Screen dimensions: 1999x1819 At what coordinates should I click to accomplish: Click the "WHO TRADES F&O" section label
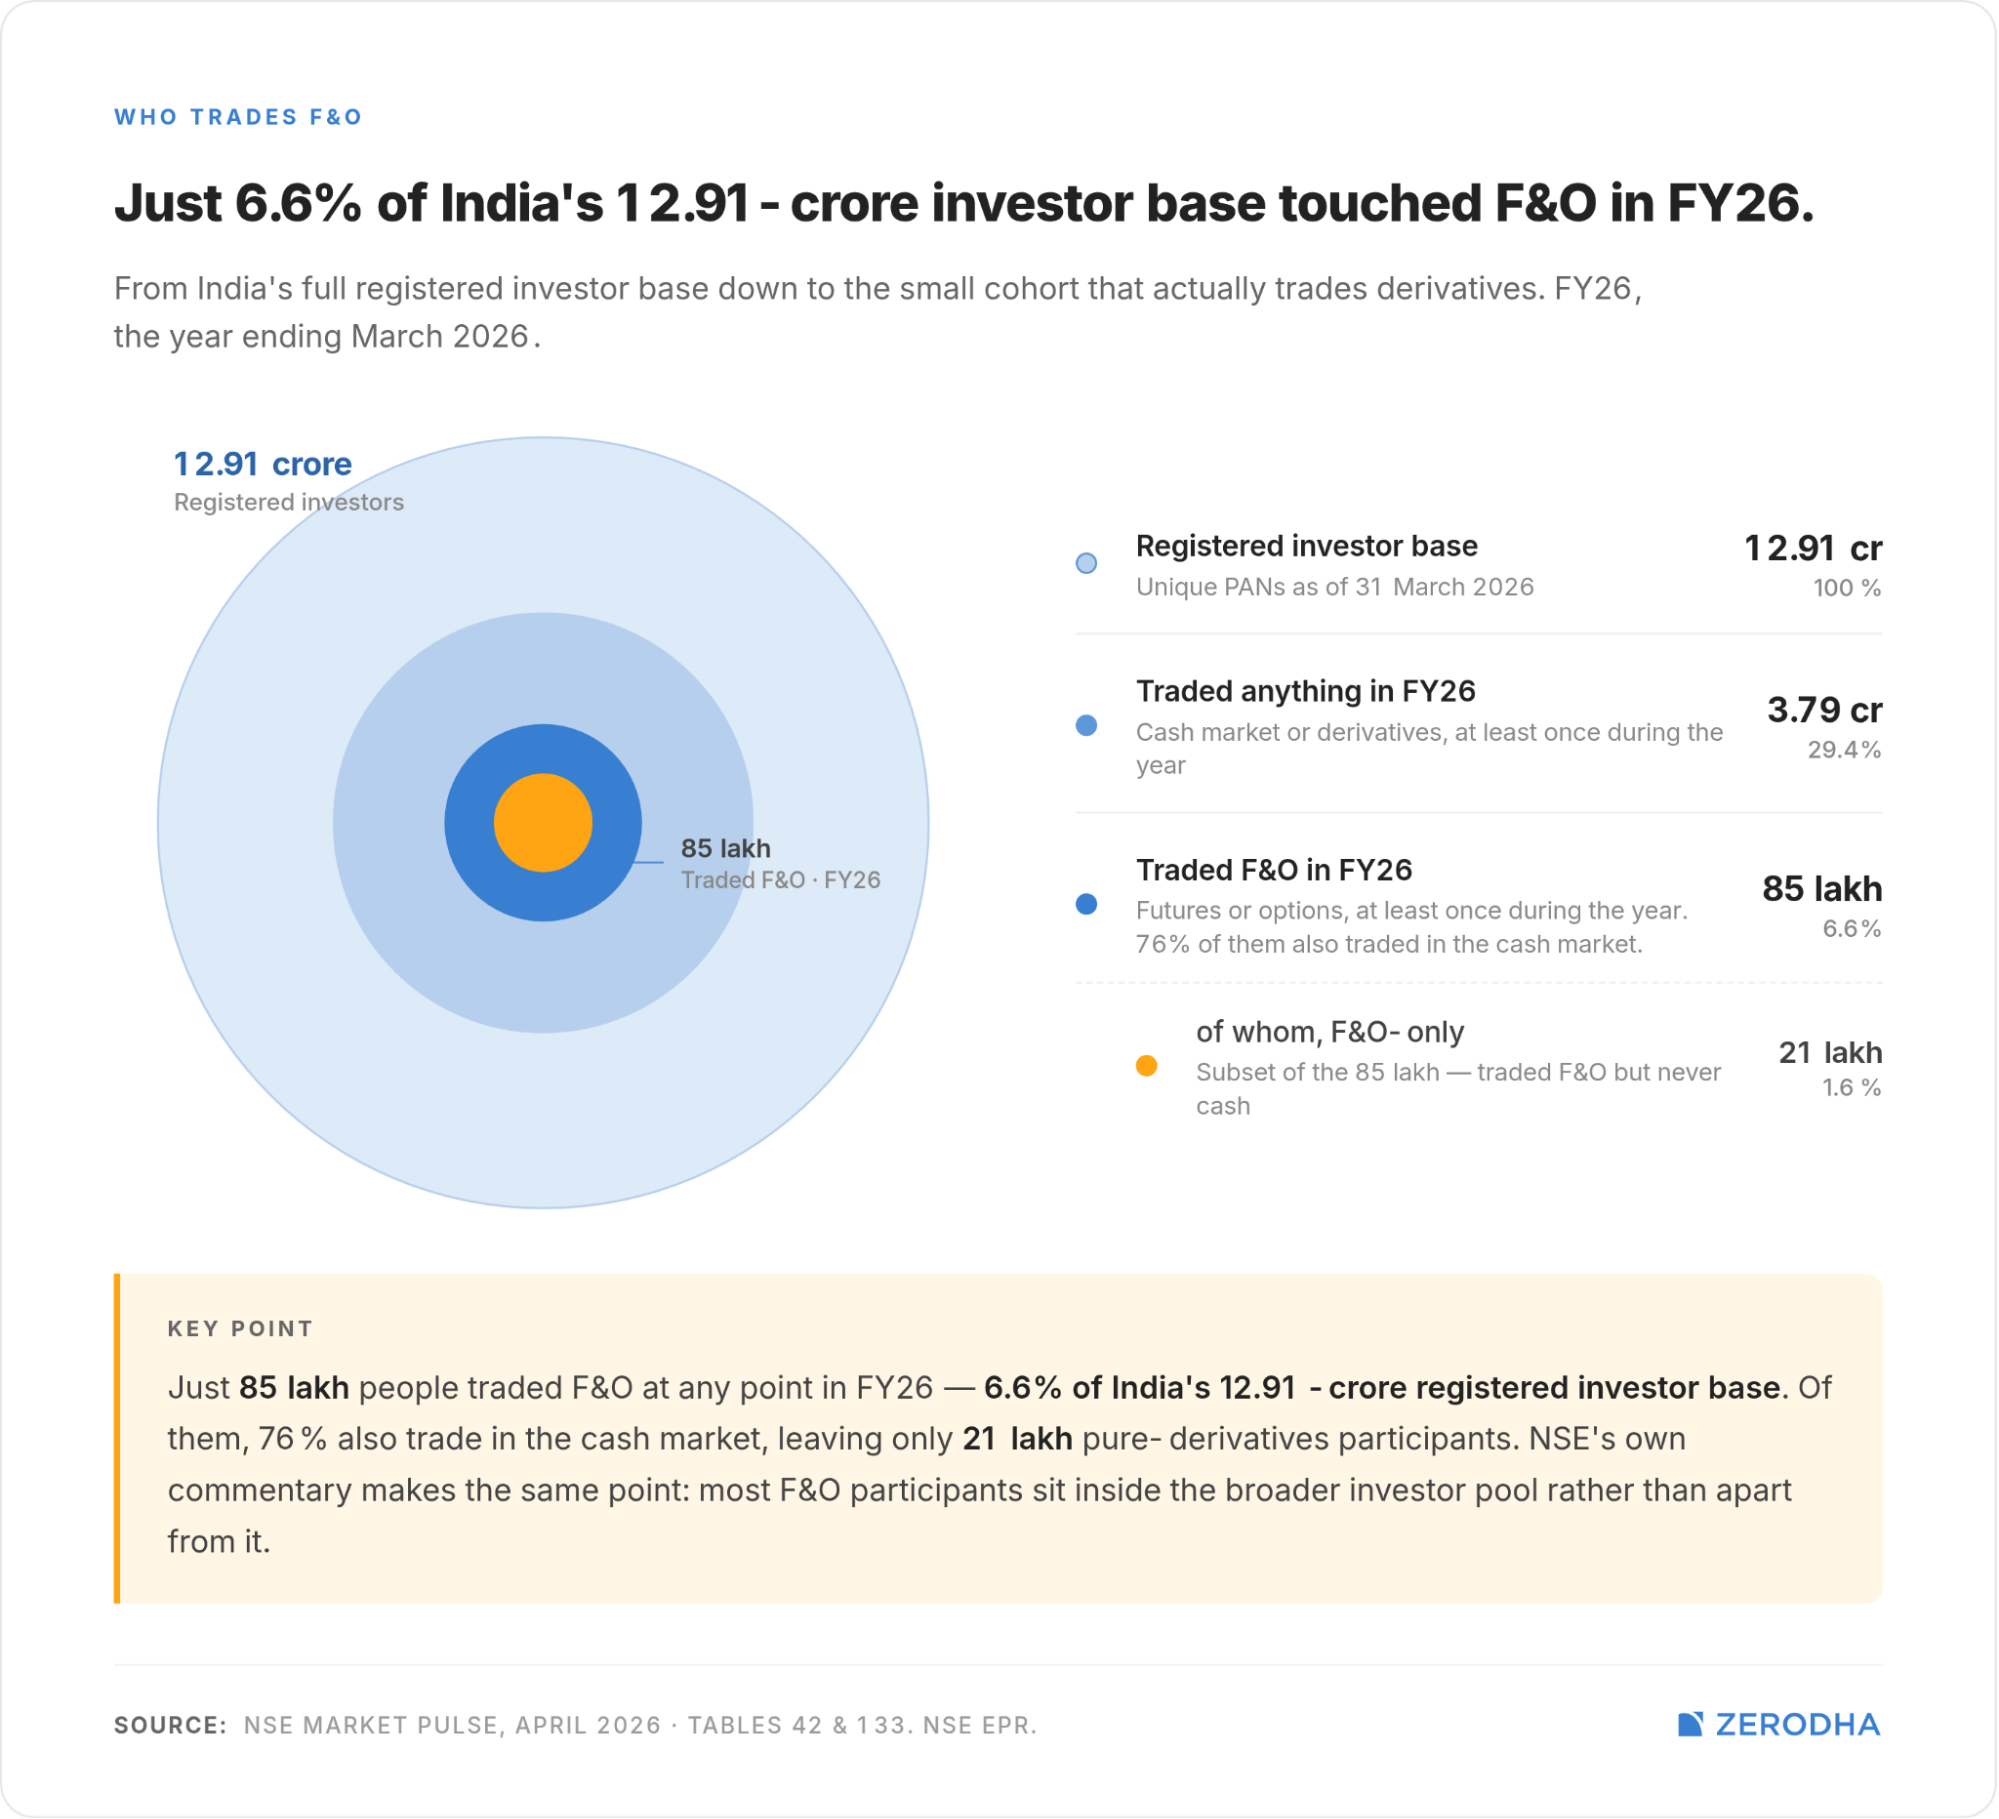[x=238, y=117]
